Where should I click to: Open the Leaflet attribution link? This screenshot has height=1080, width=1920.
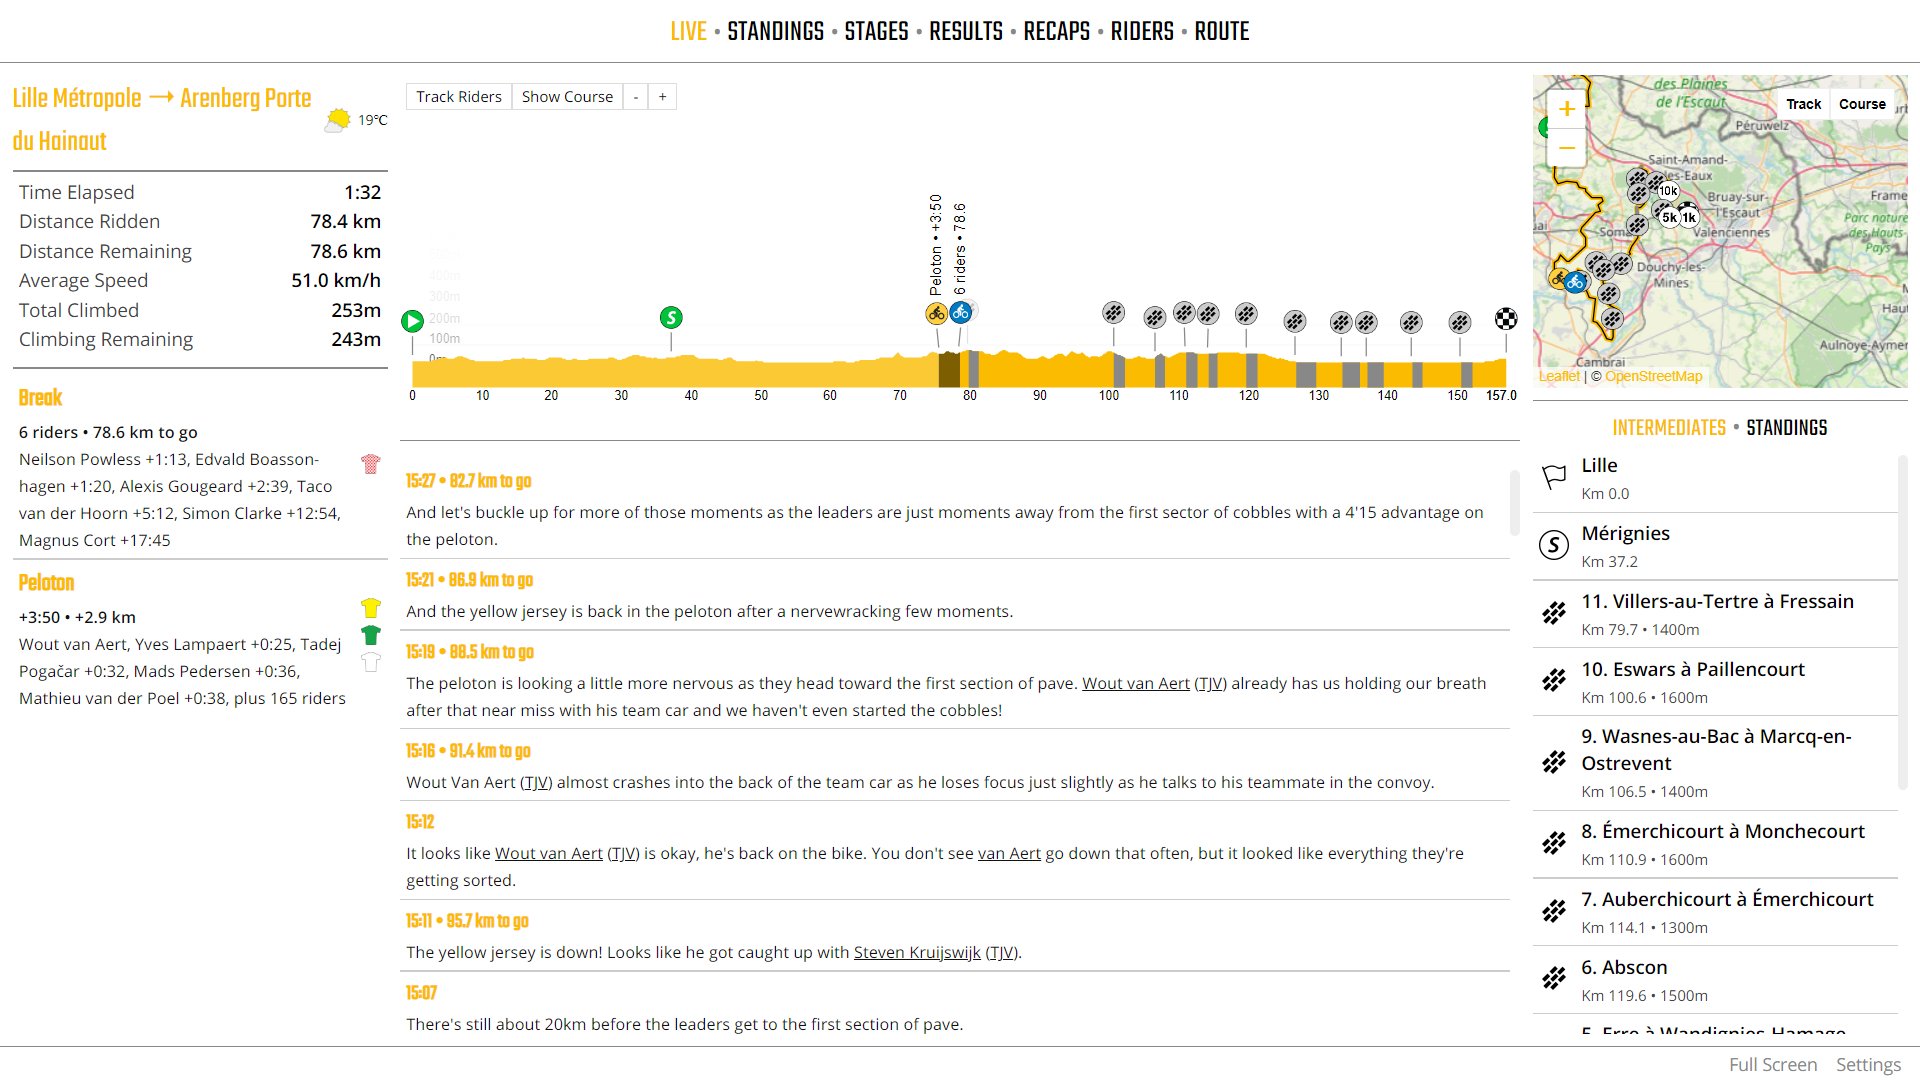click(x=1559, y=377)
